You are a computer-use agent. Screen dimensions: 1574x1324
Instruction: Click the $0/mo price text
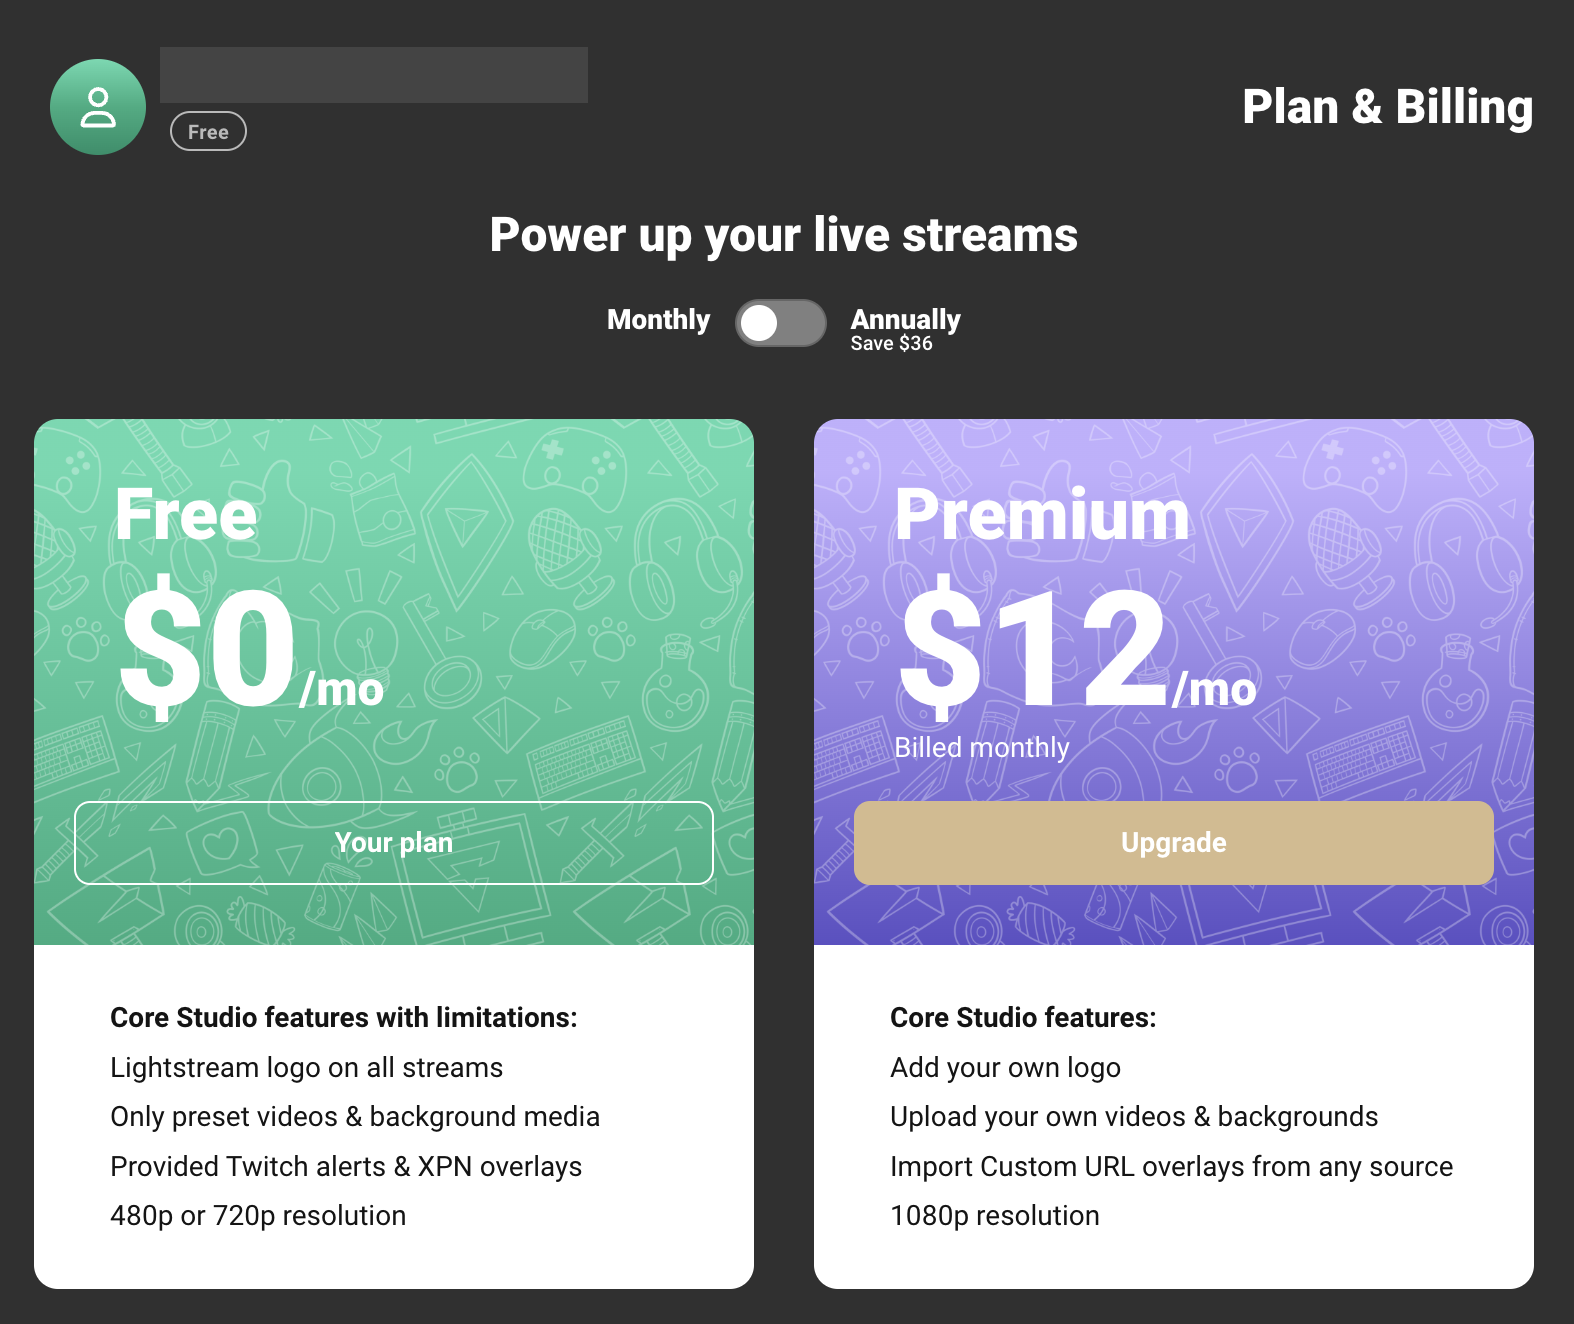[251, 648]
